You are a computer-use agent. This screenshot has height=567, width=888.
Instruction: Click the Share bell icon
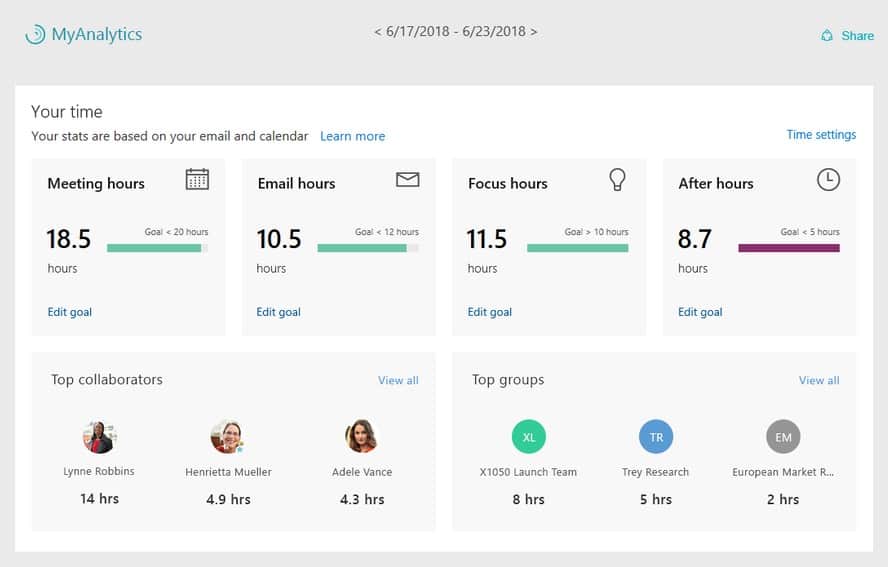pos(827,35)
